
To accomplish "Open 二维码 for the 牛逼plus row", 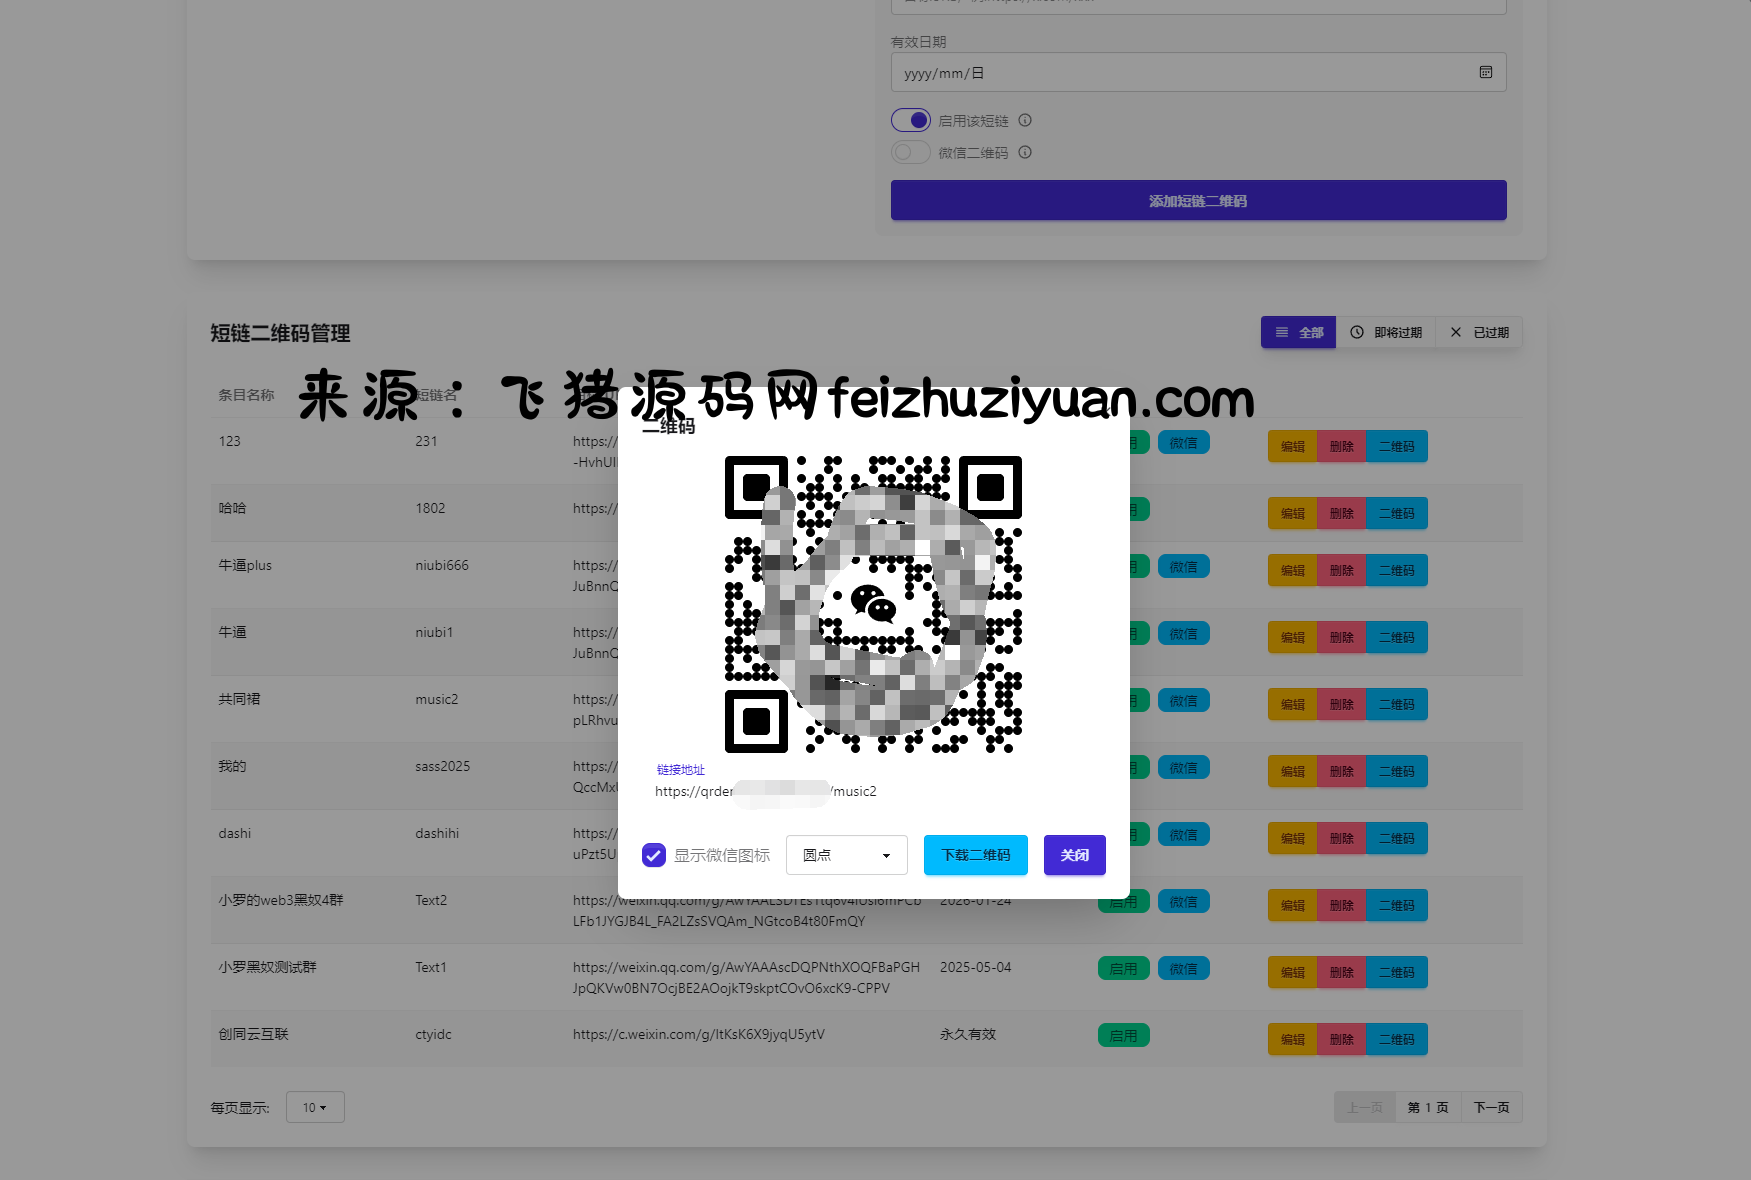I will [x=1396, y=570].
